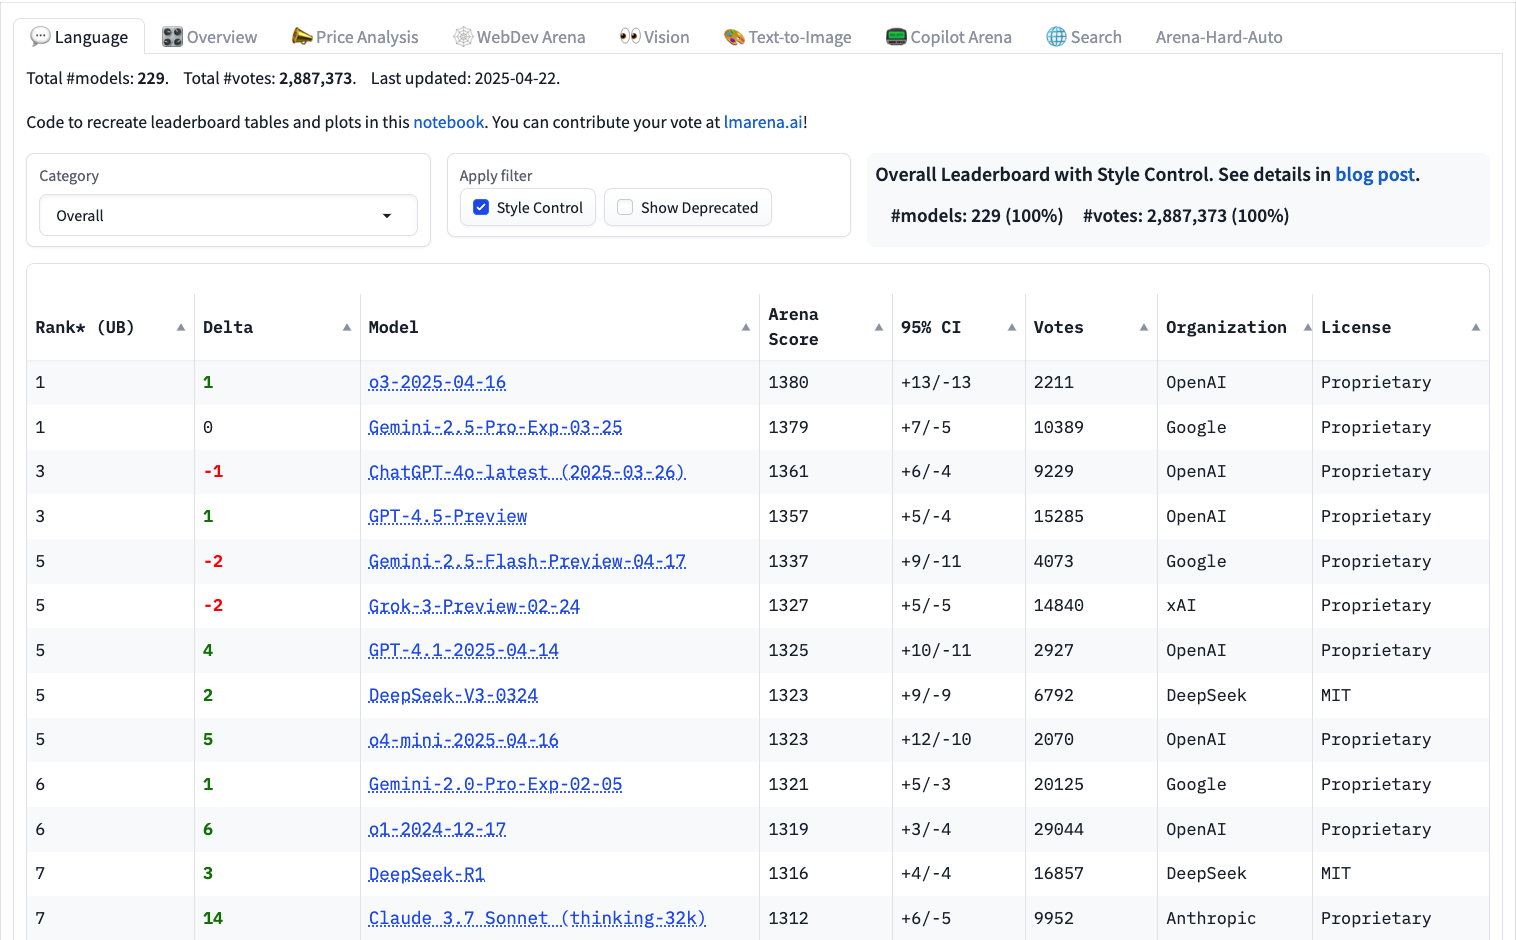Click the 'Total #models: 229' text
Screen dimensions: 1516x940
[97, 78]
